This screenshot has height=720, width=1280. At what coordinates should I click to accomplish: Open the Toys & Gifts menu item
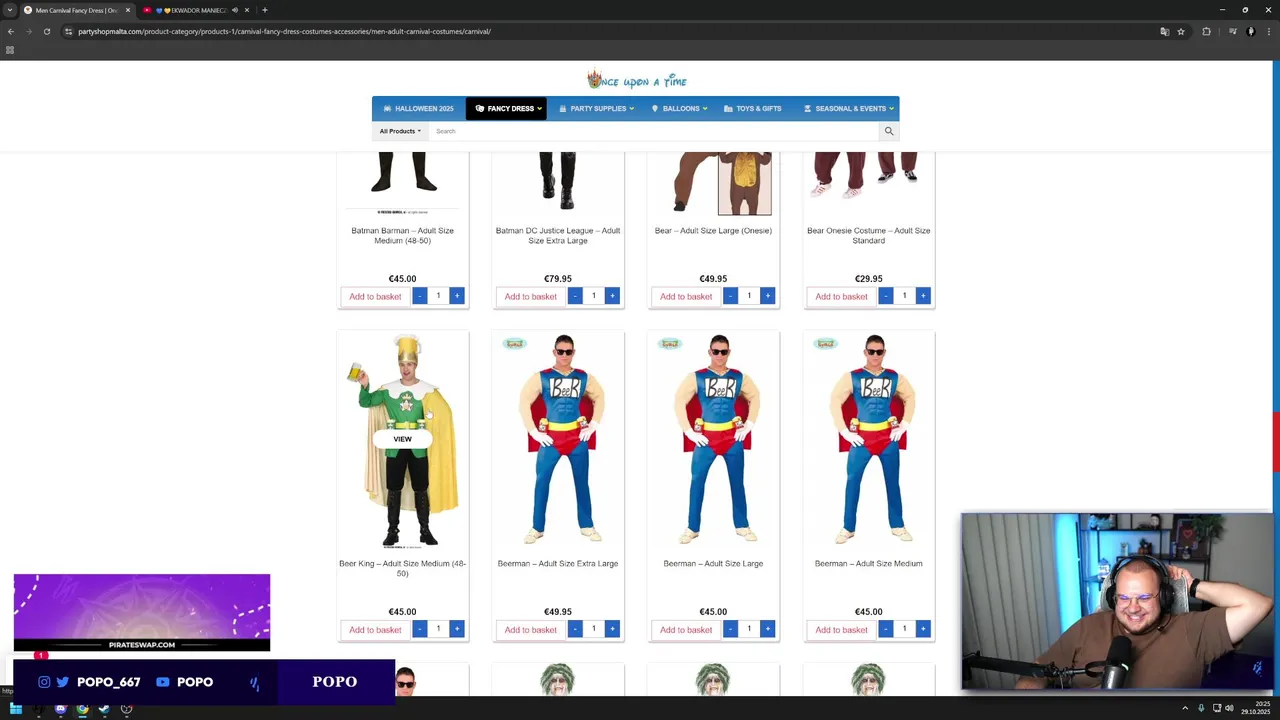753,108
